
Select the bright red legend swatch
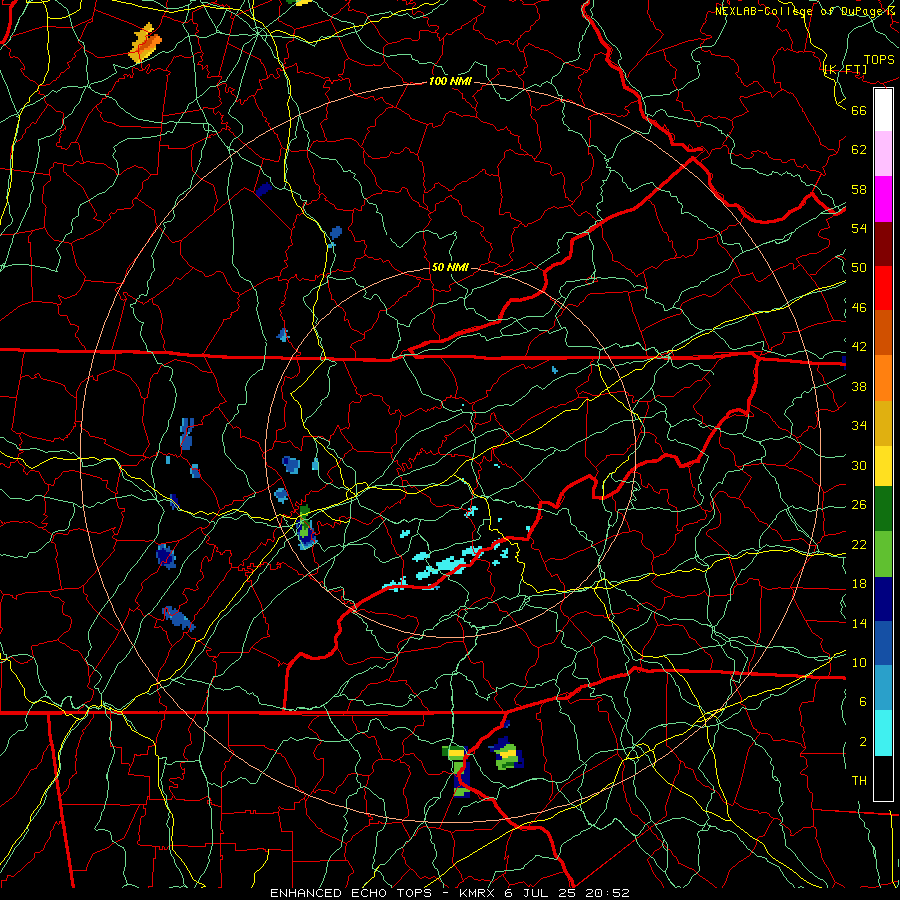click(x=883, y=288)
